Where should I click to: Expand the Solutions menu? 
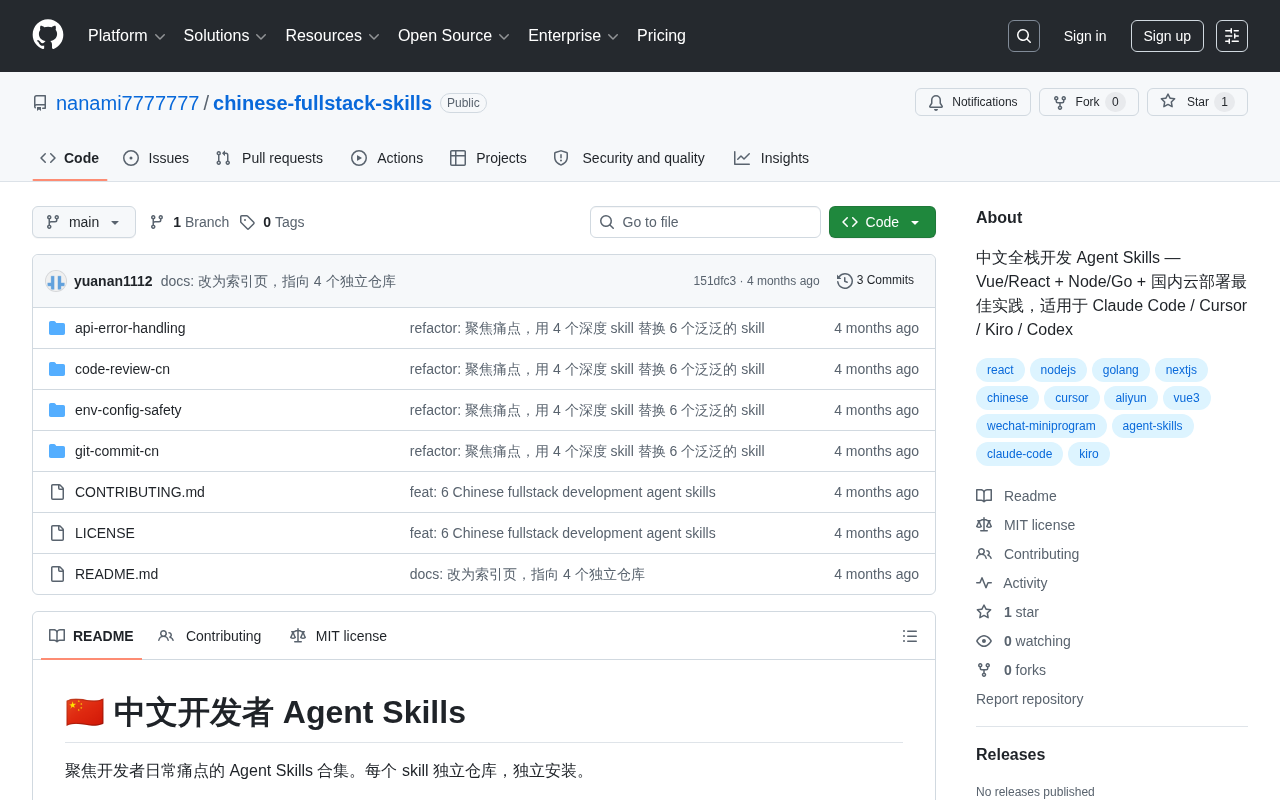pos(225,36)
